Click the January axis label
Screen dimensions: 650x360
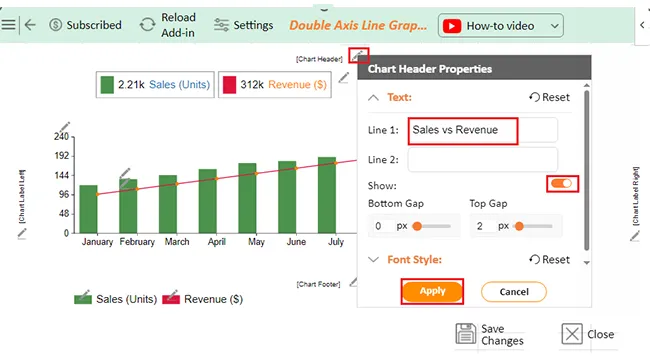coord(97,242)
